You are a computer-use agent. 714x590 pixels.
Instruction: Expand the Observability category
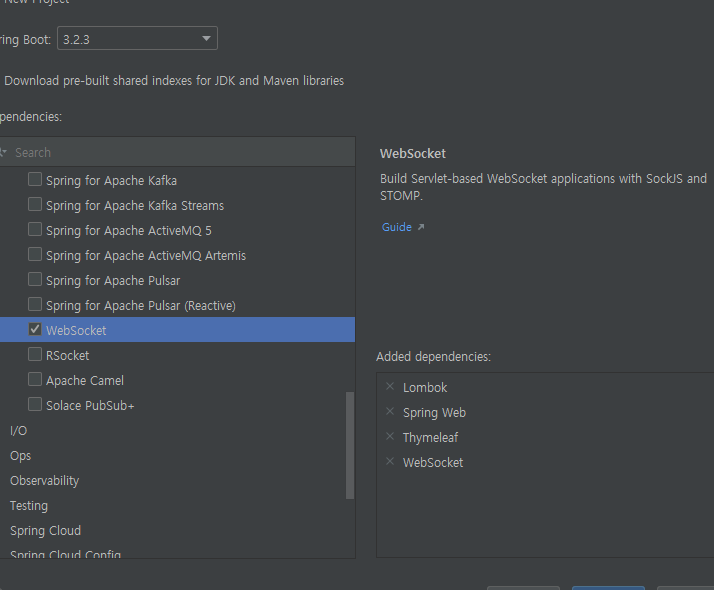[x=45, y=481]
